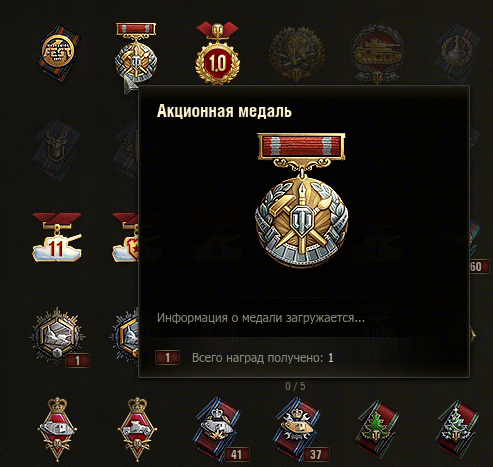Select the wrench ribbon medal with count 37
493x467 pixels.
click(299, 429)
